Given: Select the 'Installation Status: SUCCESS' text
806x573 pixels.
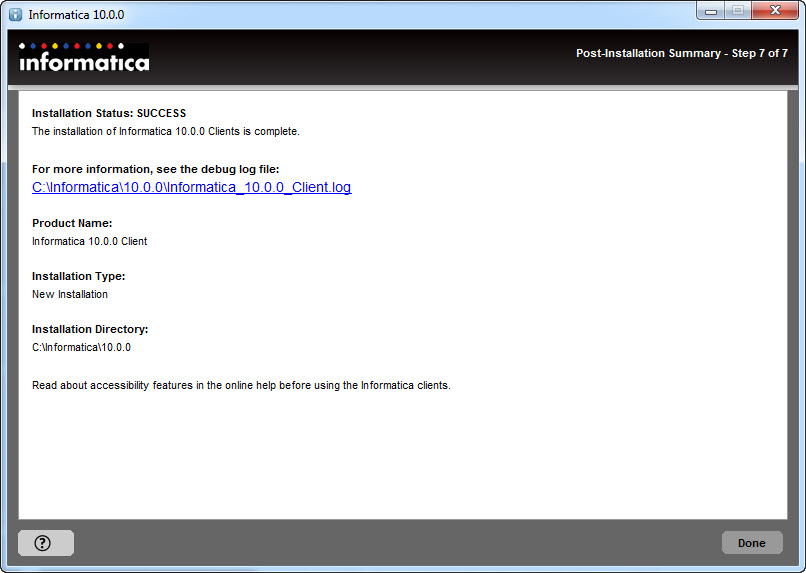Looking at the screenshot, I should (x=109, y=113).
